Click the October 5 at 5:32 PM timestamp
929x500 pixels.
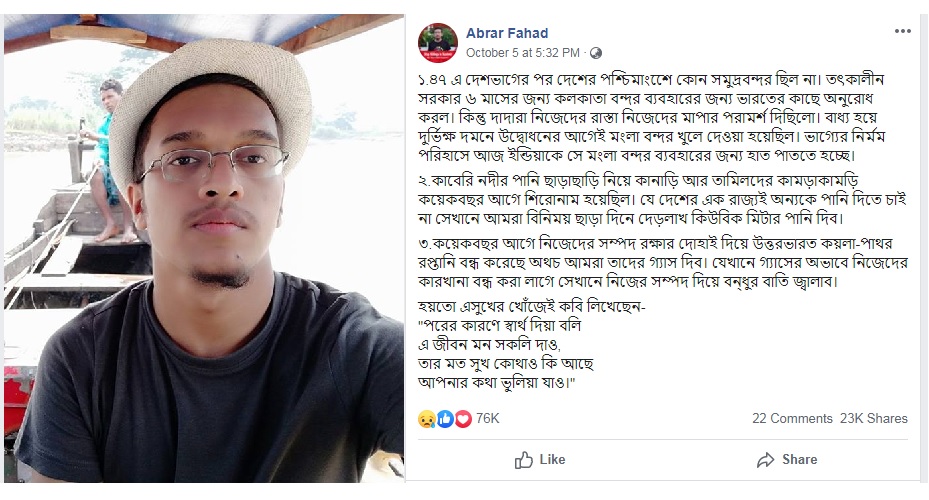click(523, 53)
